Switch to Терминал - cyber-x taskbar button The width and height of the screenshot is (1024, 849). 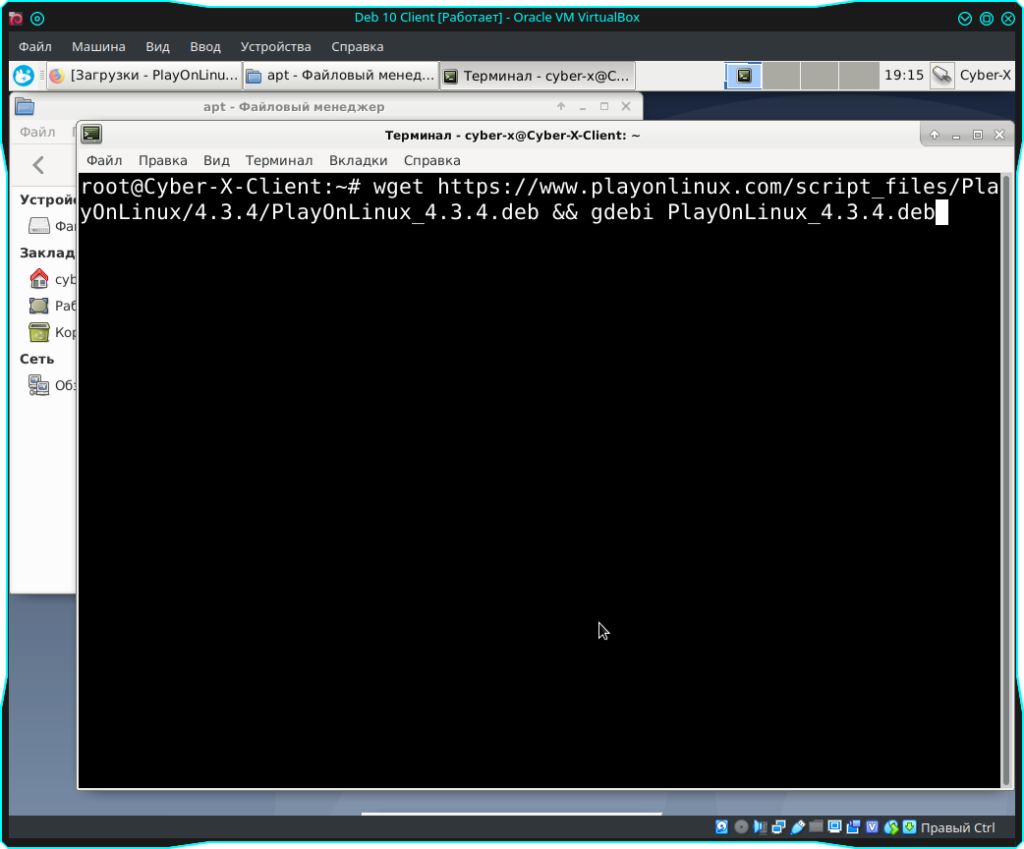[x=537, y=76]
